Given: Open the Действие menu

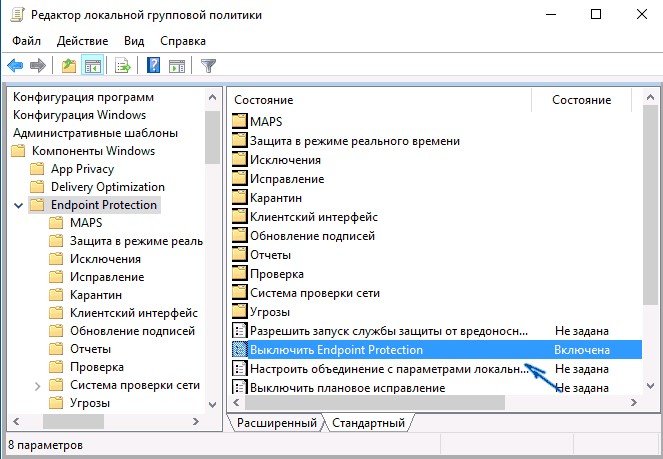Looking at the screenshot, I should pyautogui.click(x=81, y=41).
